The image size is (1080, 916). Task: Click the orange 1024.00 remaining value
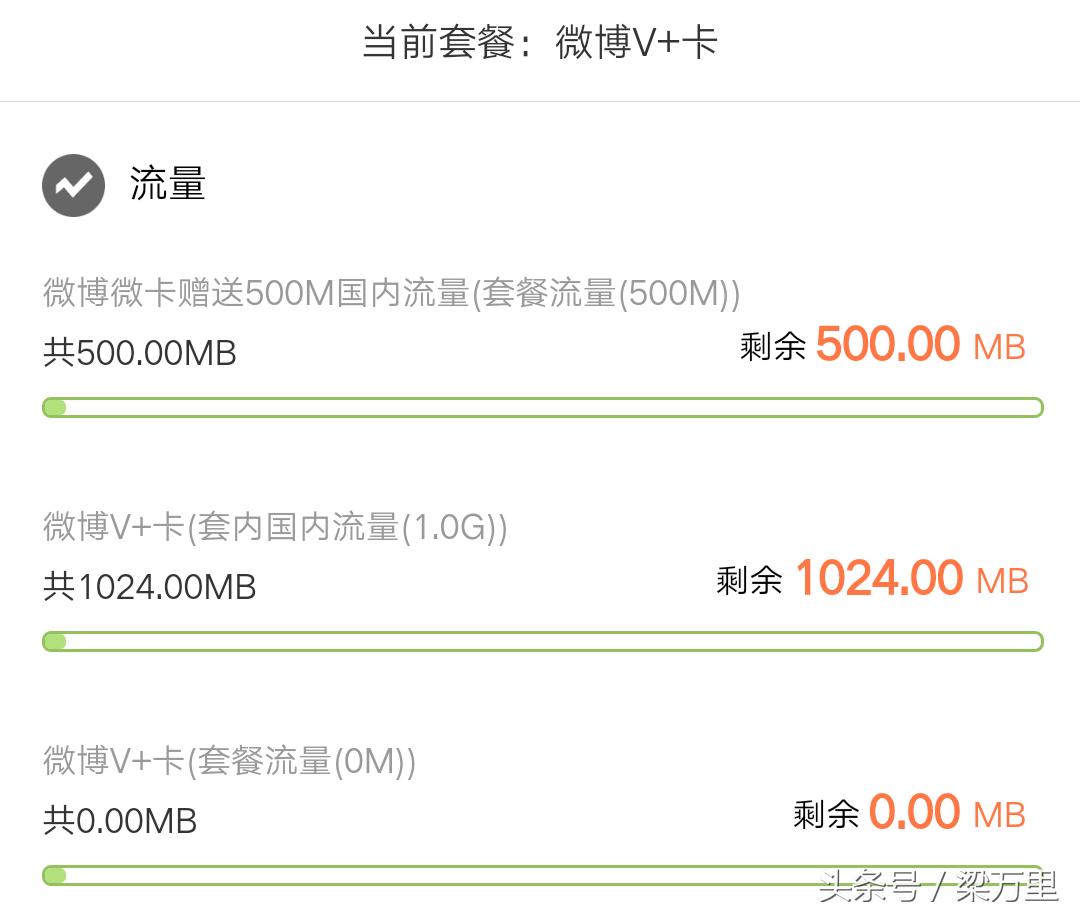[878, 579]
